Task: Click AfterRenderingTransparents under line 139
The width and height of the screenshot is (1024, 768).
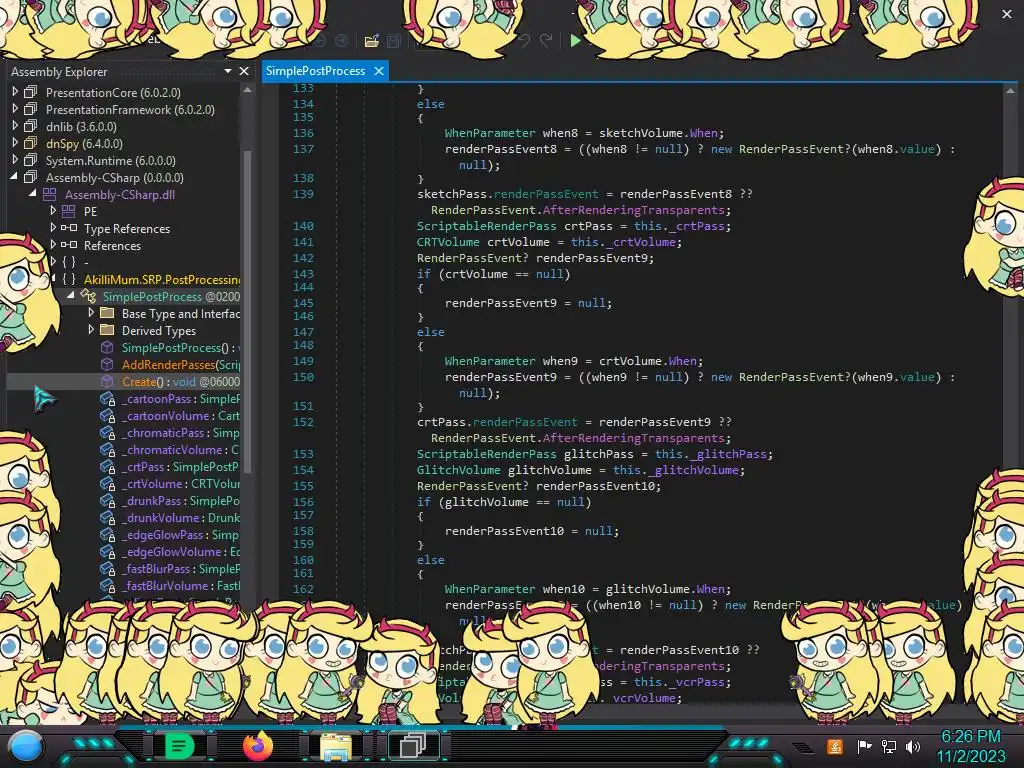Action: click(x=633, y=210)
